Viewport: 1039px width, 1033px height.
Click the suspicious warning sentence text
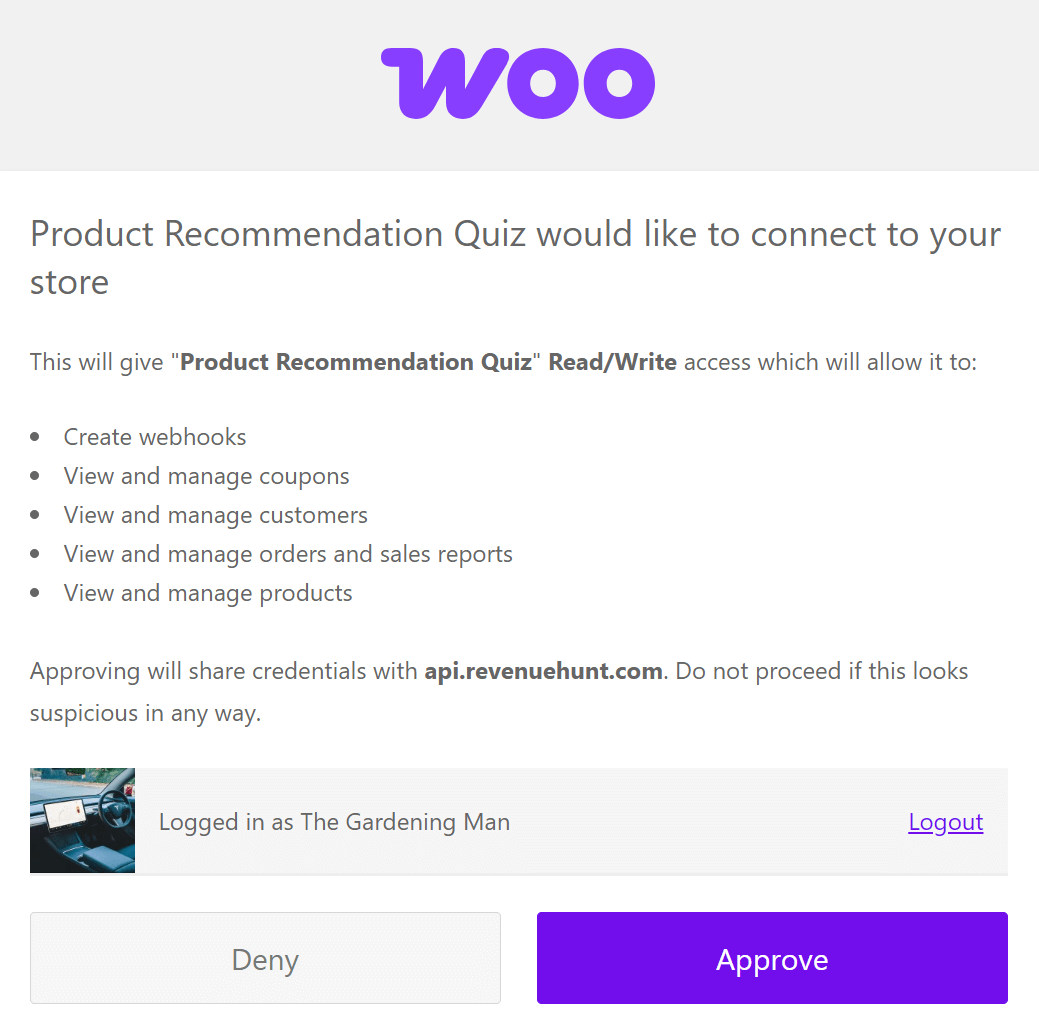coord(500,691)
